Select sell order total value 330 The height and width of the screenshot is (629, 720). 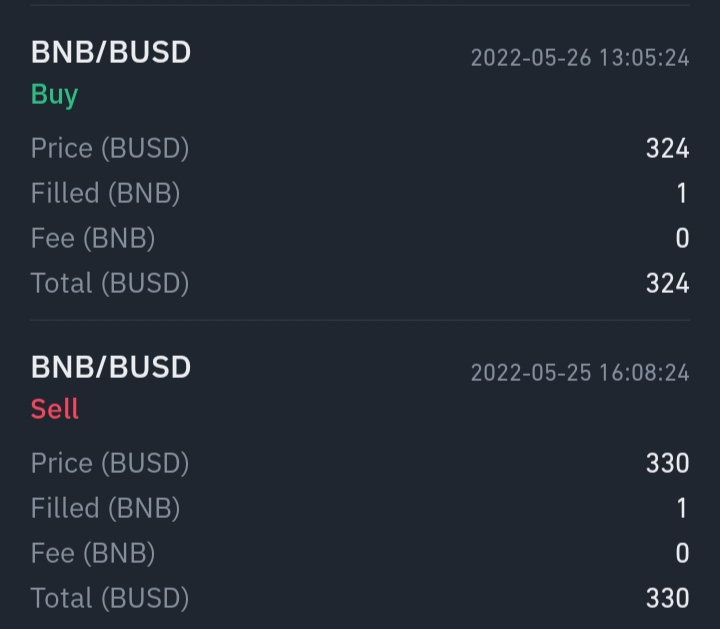pos(667,598)
